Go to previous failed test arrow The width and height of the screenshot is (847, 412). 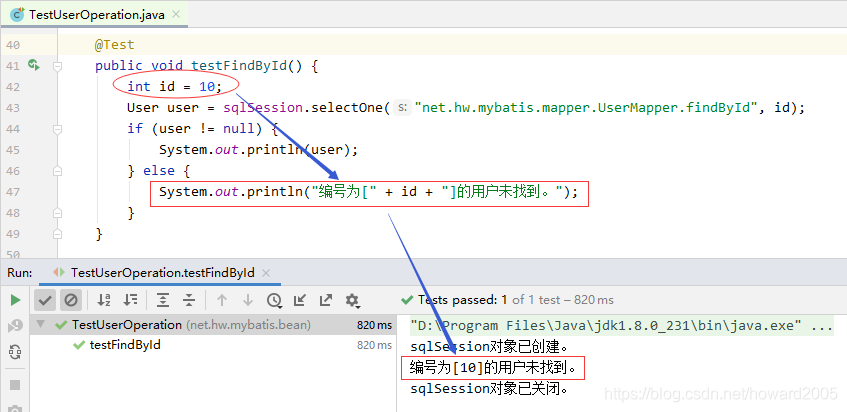(221, 300)
